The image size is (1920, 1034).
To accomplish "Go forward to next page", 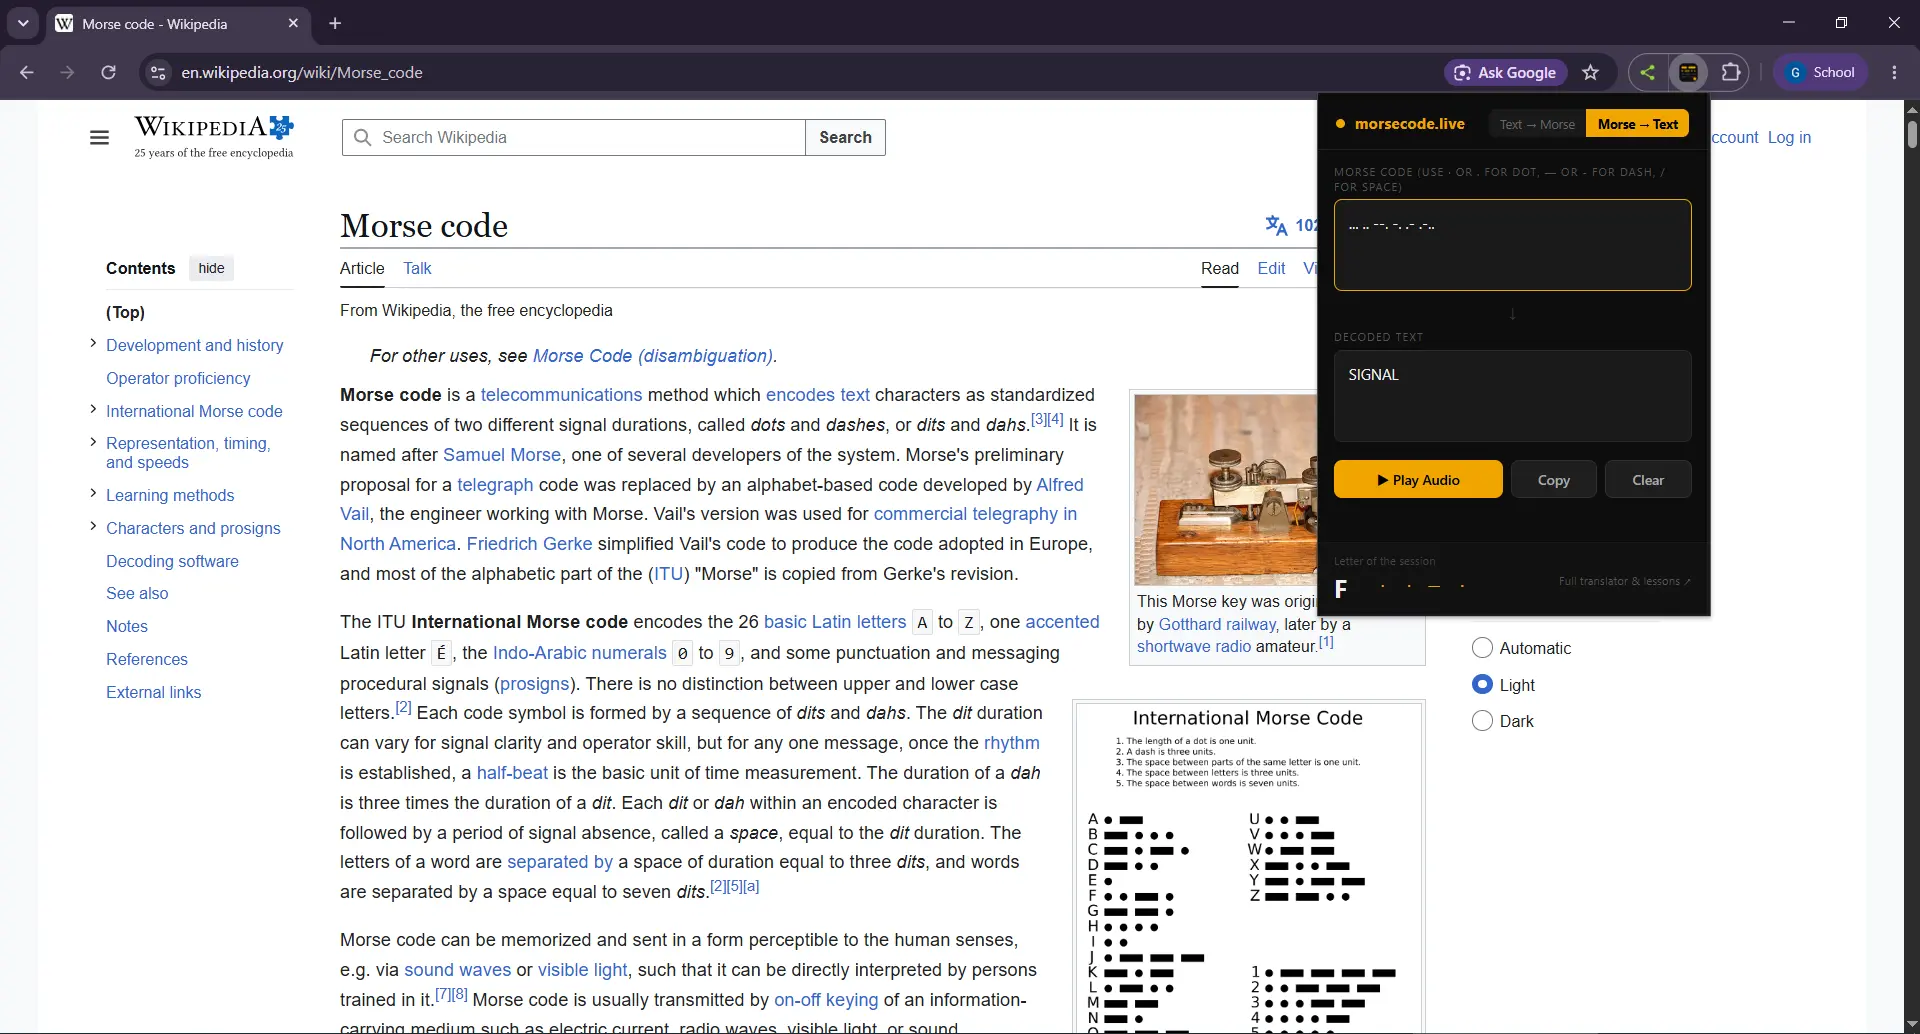I will coord(67,72).
